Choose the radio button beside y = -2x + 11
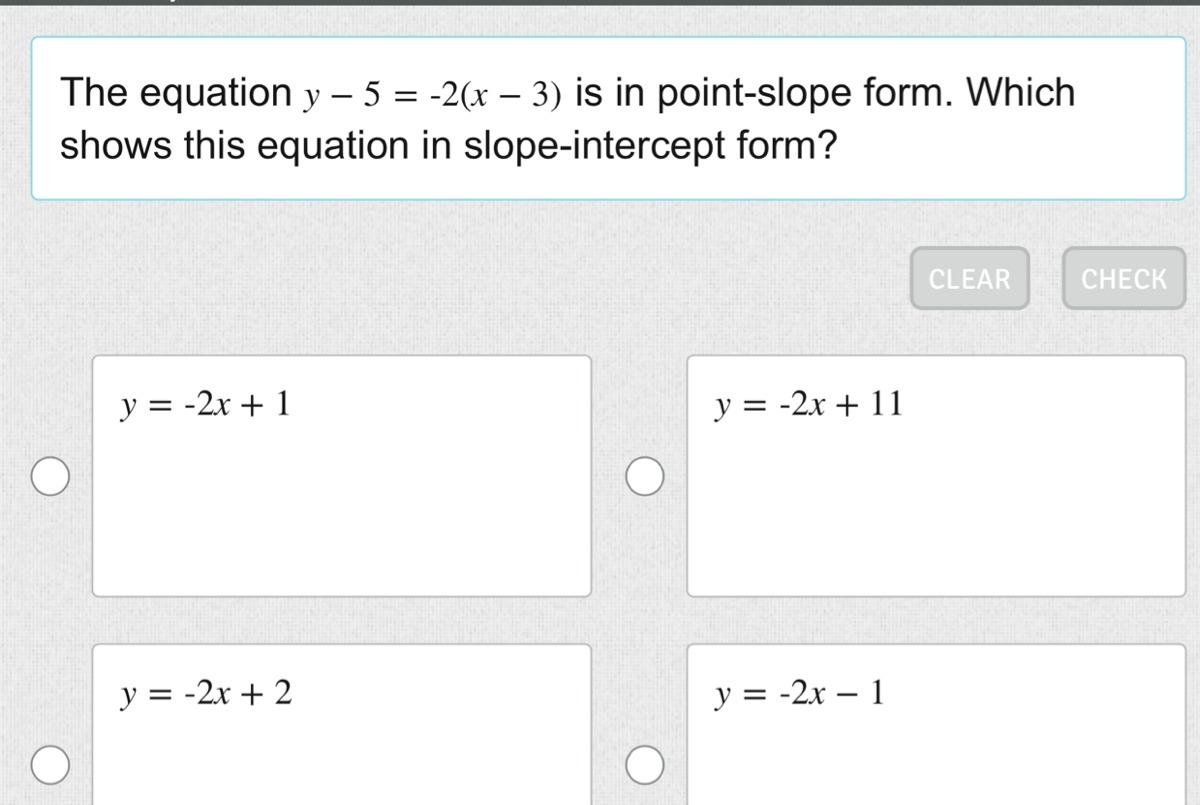This screenshot has width=1200, height=805. pos(645,476)
